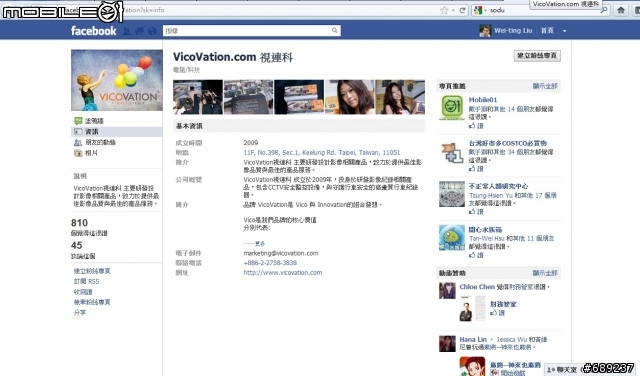The image size is (640, 376).
Task: Open Hana Lin avatar in sponsored section
Action: (x=447, y=344)
